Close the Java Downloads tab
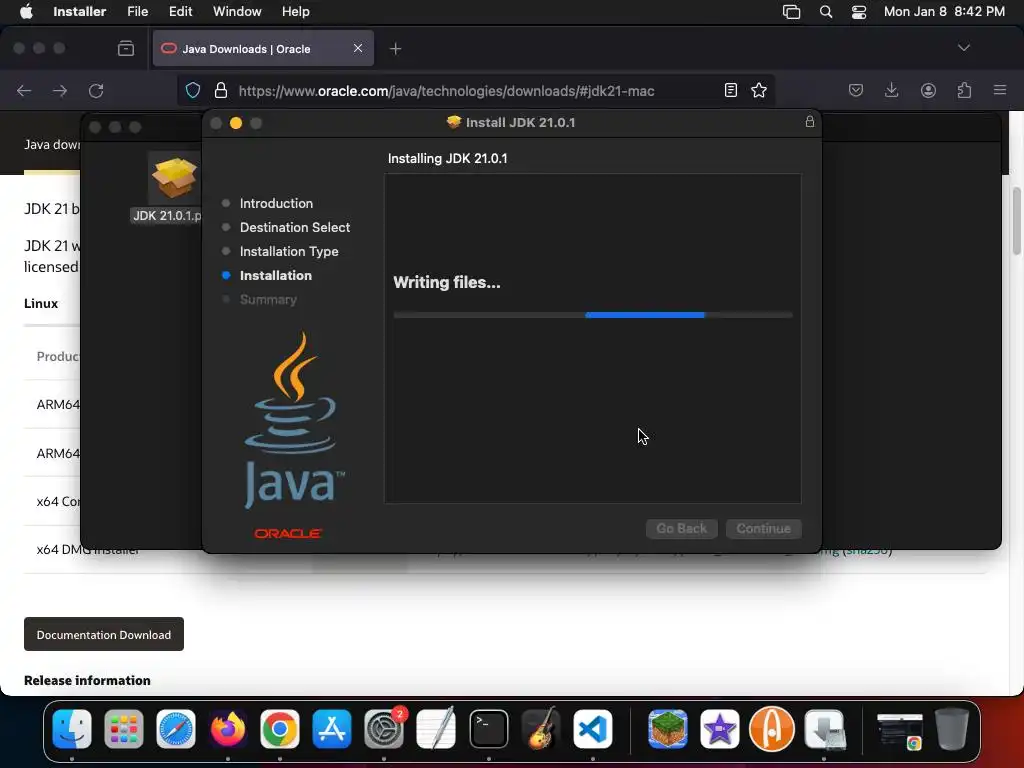This screenshot has width=1024, height=768. [358, 48]
